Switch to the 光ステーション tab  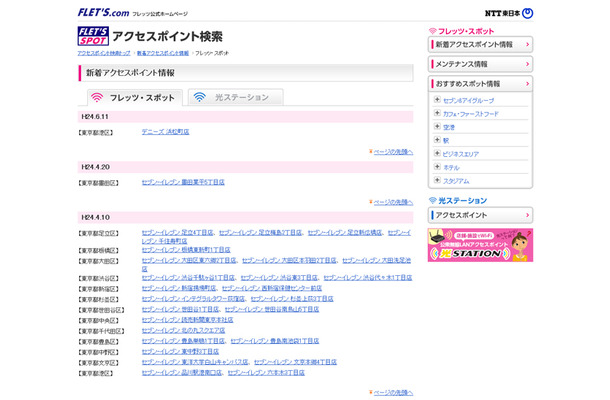click(235, 97)
